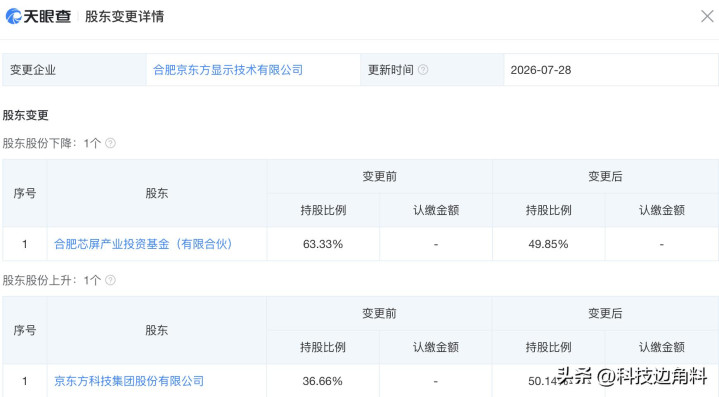This screenshot has height=397, width=719.
Task: Click 股东股份上升：1个 label
Action: [52, 280]
